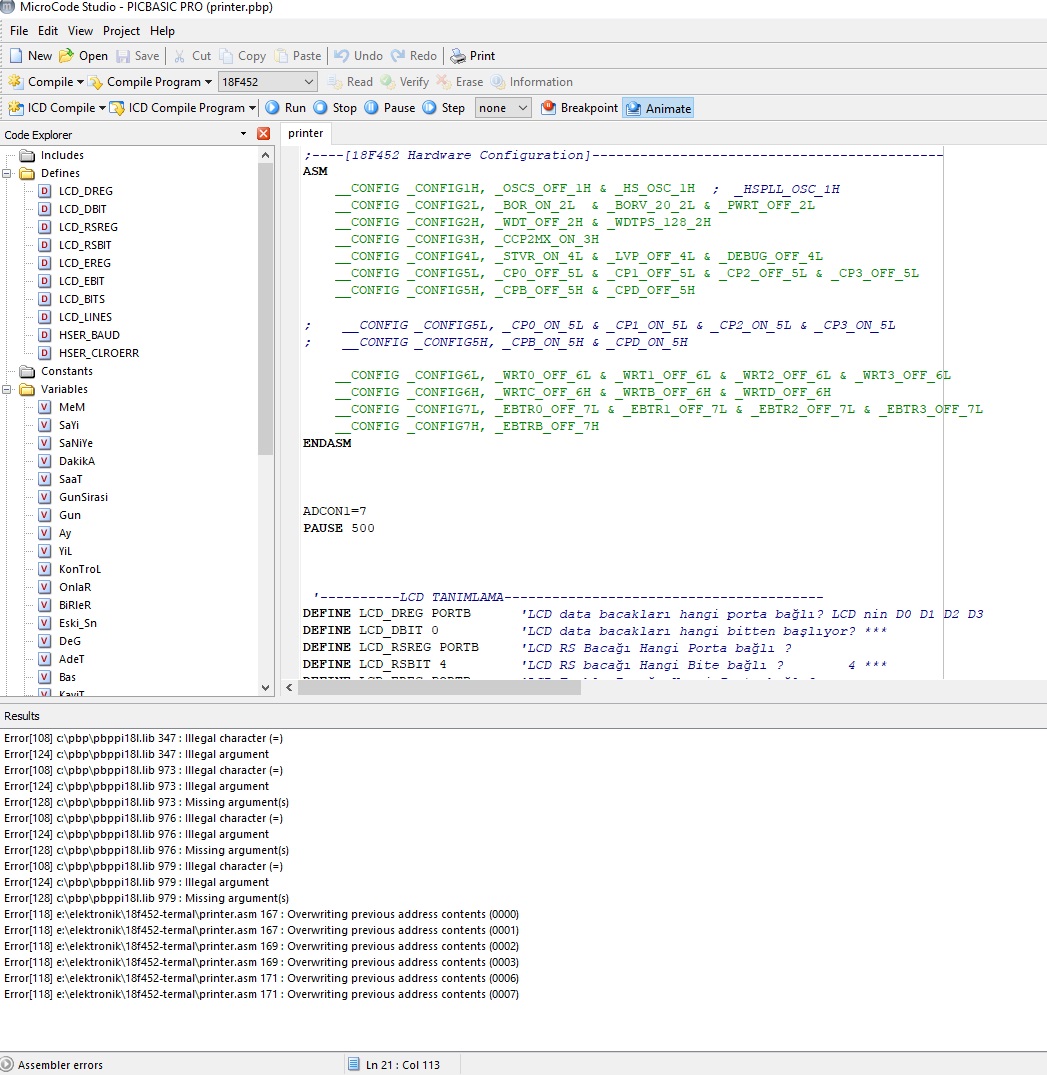Open the Project menu
Viewport: 1047px width, 1075px height.
(121, 31)
